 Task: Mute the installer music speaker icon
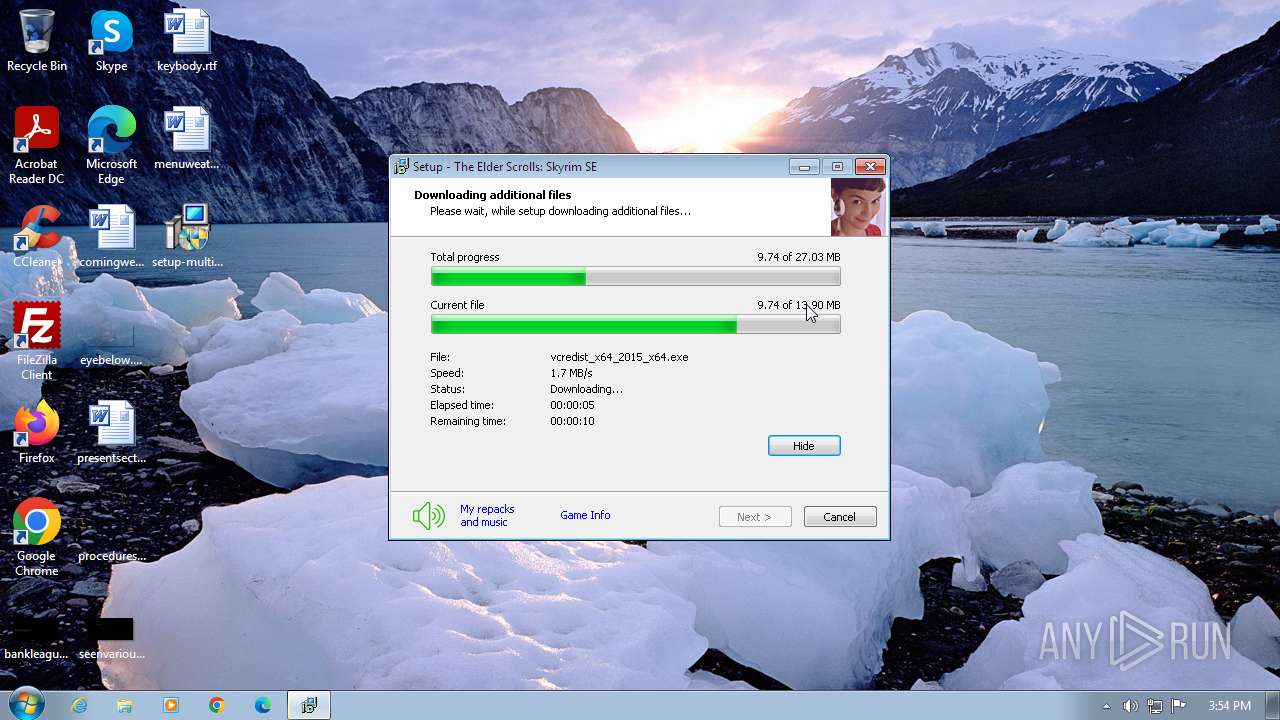pos(428,516)
